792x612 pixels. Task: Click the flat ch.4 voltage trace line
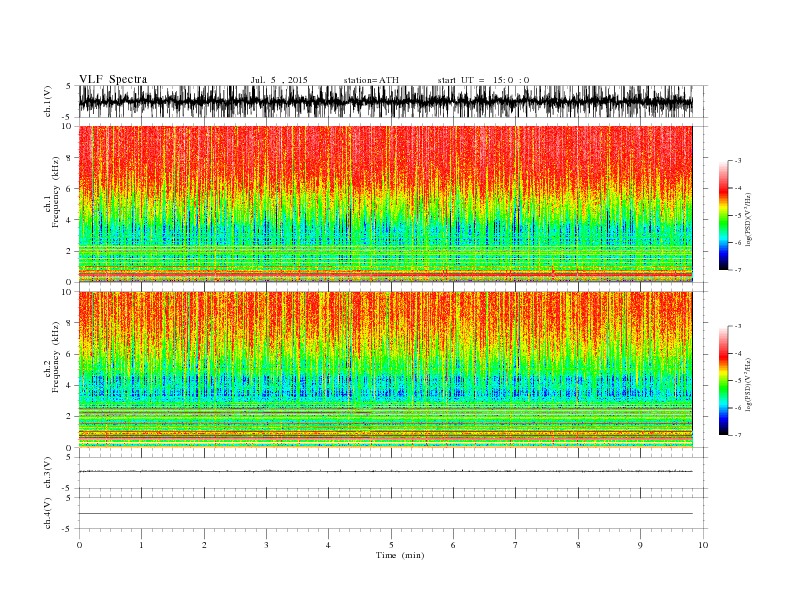point(385,514)
